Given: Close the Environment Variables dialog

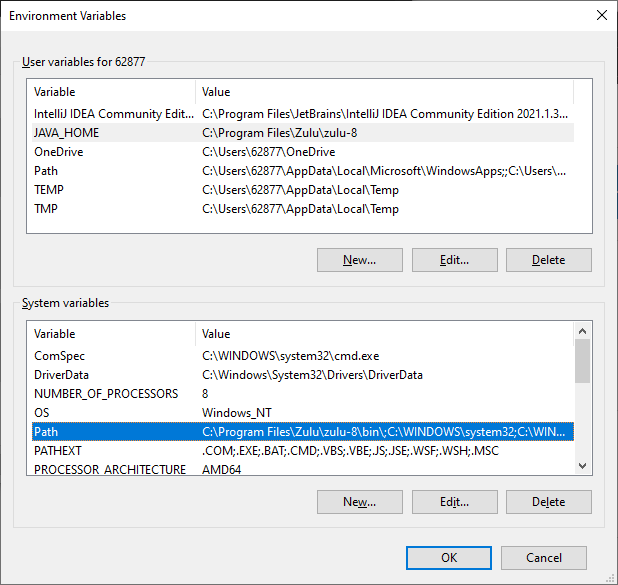Looking at the screenshot, I should click(x=601, y=15).
